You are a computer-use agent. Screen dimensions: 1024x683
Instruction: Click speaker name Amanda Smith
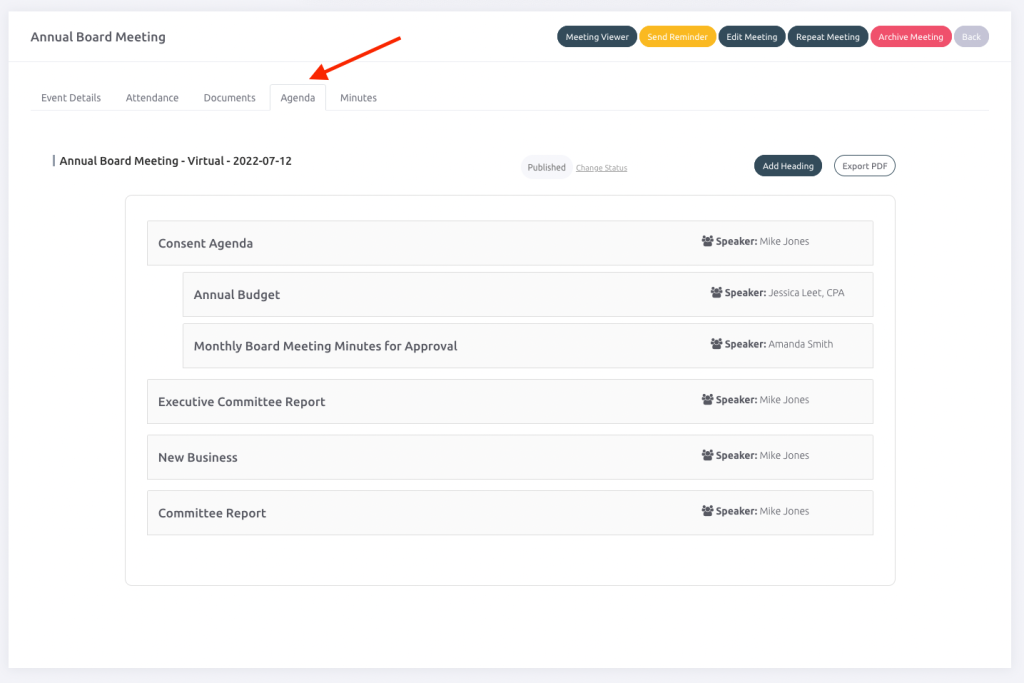[801, 344]
